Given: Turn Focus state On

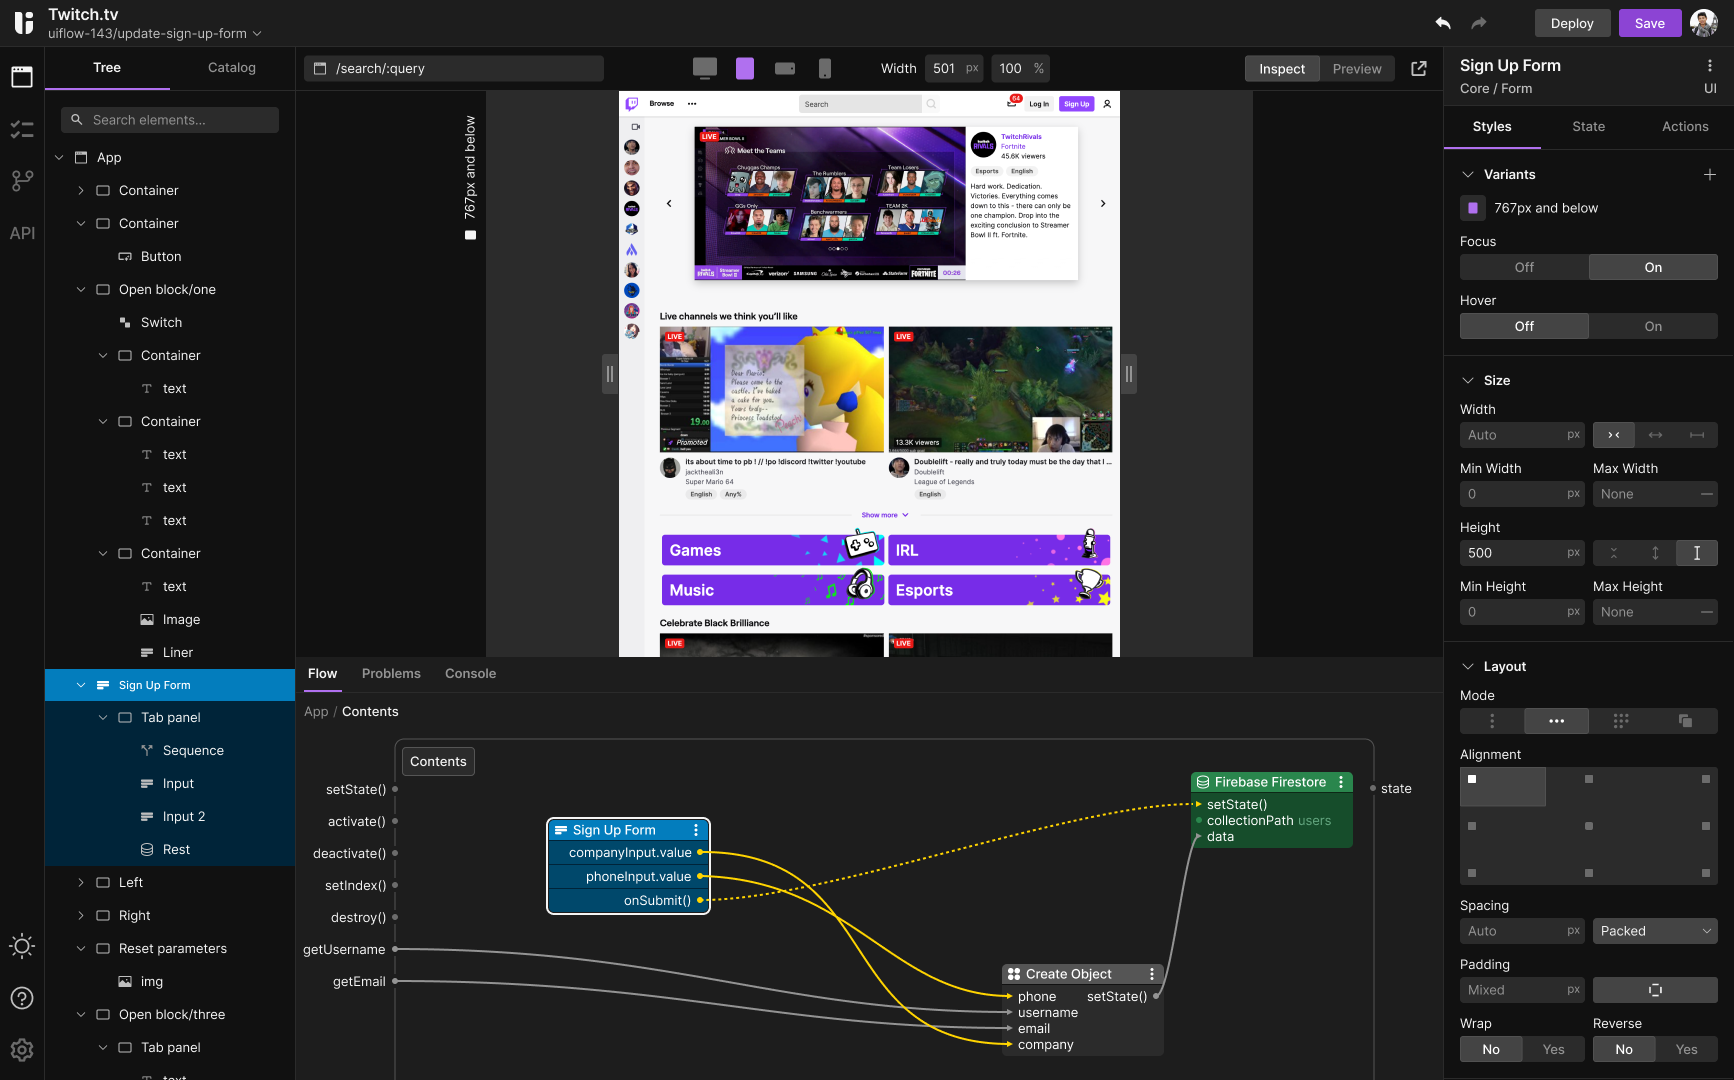Looking at the screenshot, I should (x=1653, y=267).
